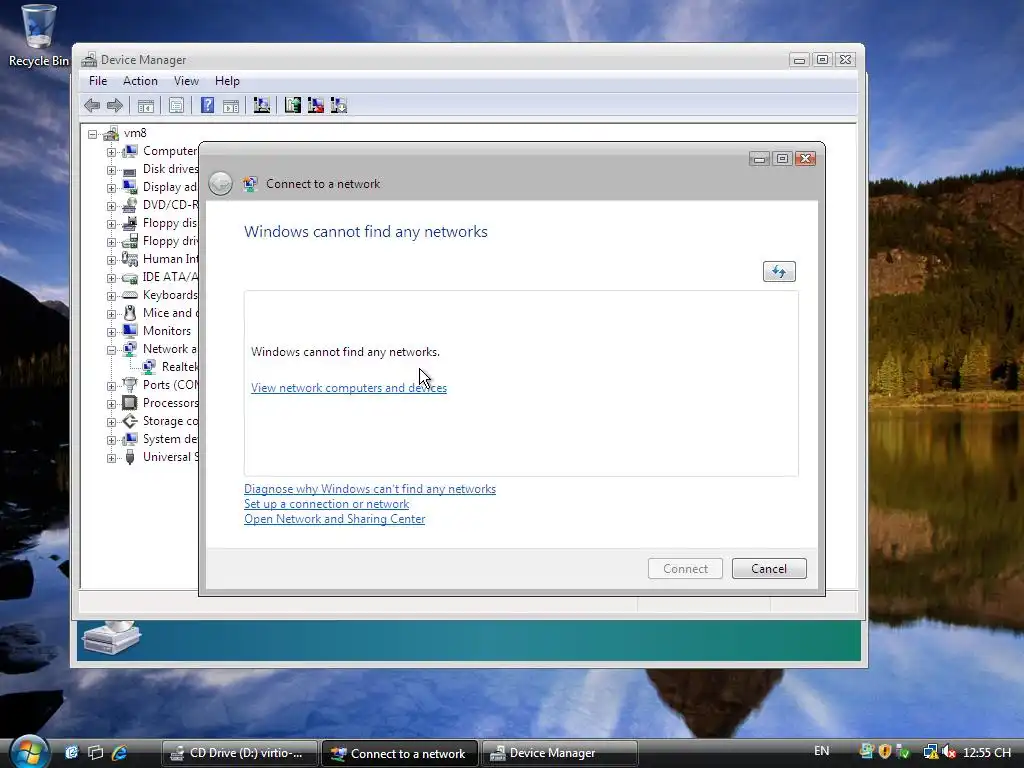Click the down-arrow toolbar icon at the end of the Device Manager toolbar
Image resolution: width=1024 pixels, height=768 pixels.
pos(338,105)
